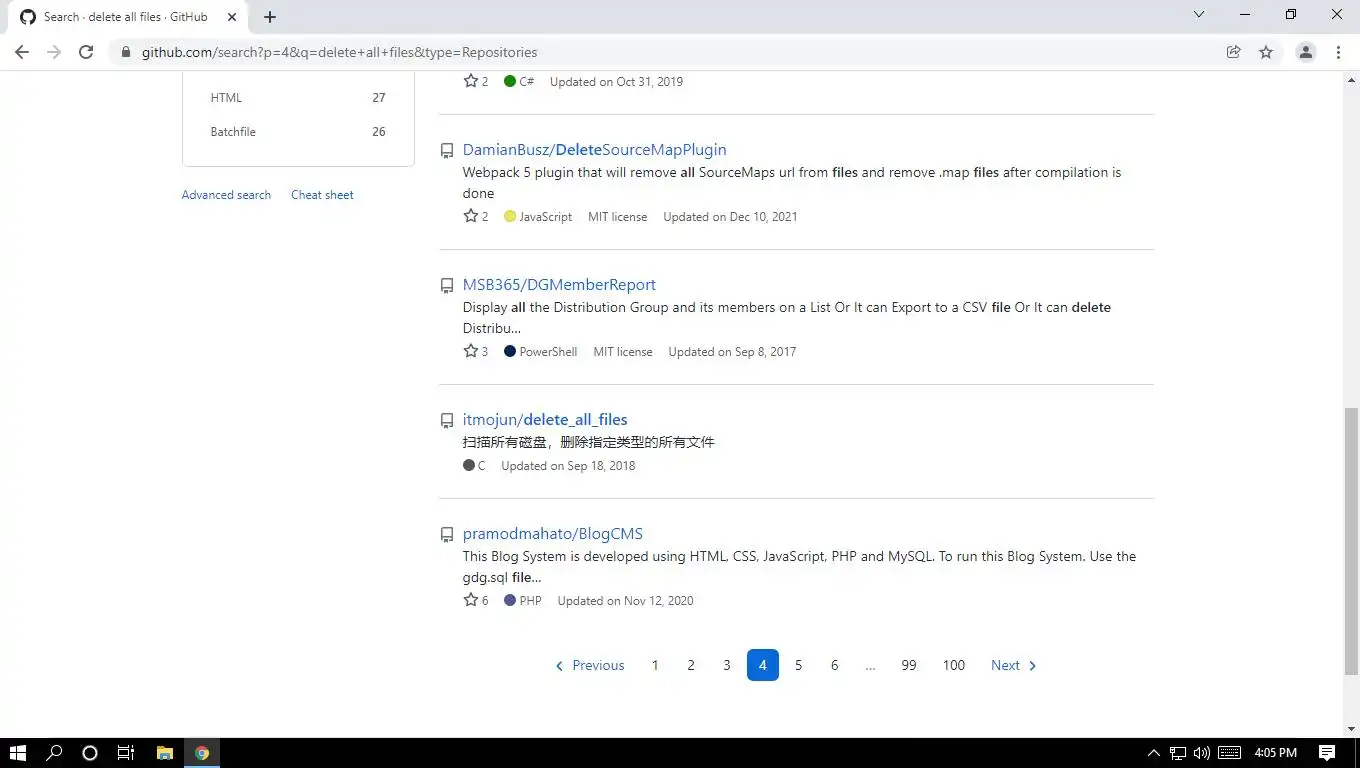The height and width of the screenshot is (768, 1360).
Task: Open DamianBusz/DeleteSourceMapPlugin repository
Action: [594, 150]
